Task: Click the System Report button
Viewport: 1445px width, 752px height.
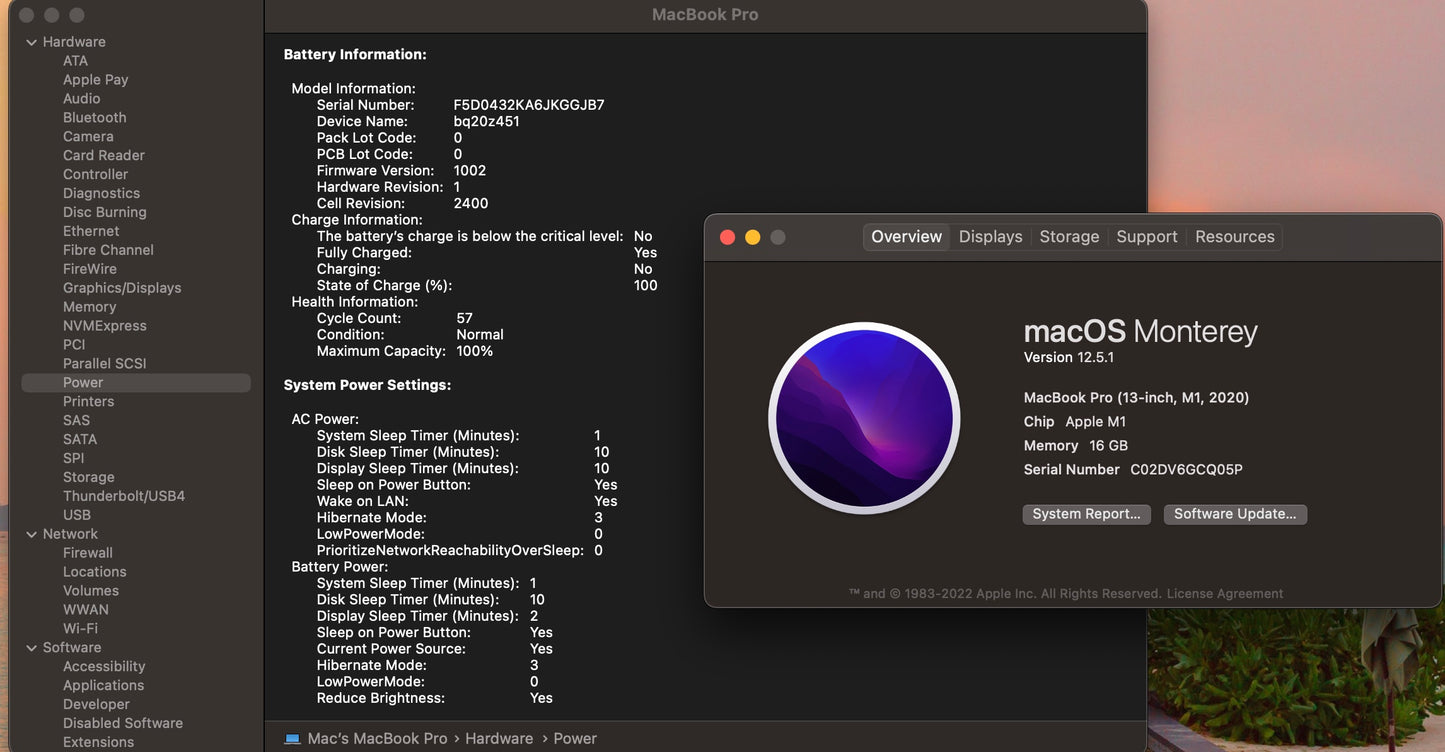Action: click(1086, 514)
